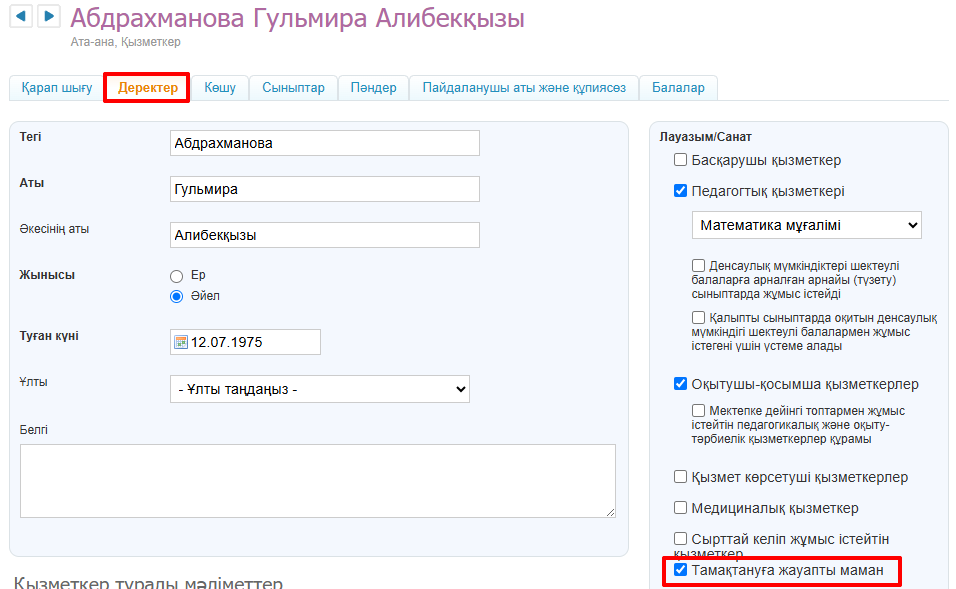The height and width of the screenshot is (589, 956).
Task: Go to the Пәндер tab
Action: click(x=373, y=88)
